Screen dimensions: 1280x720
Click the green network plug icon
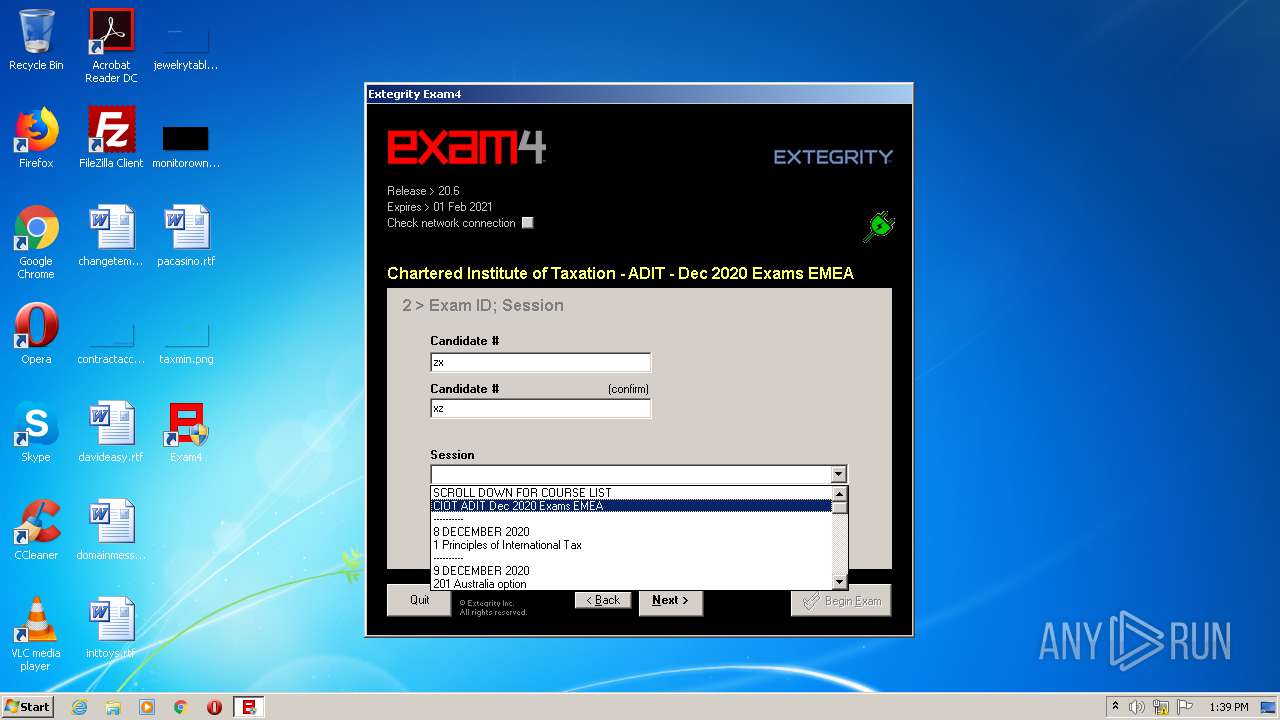pos(878,226)
